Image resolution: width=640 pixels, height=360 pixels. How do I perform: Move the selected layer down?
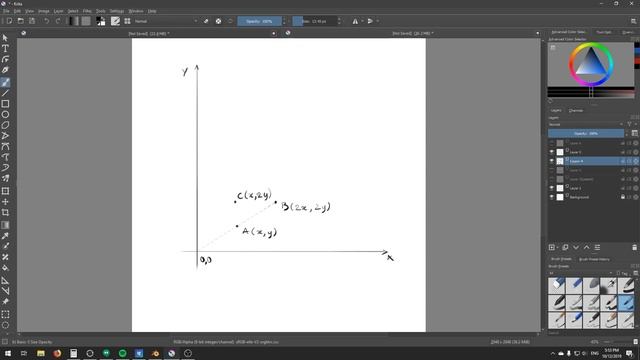pos(576,247)
